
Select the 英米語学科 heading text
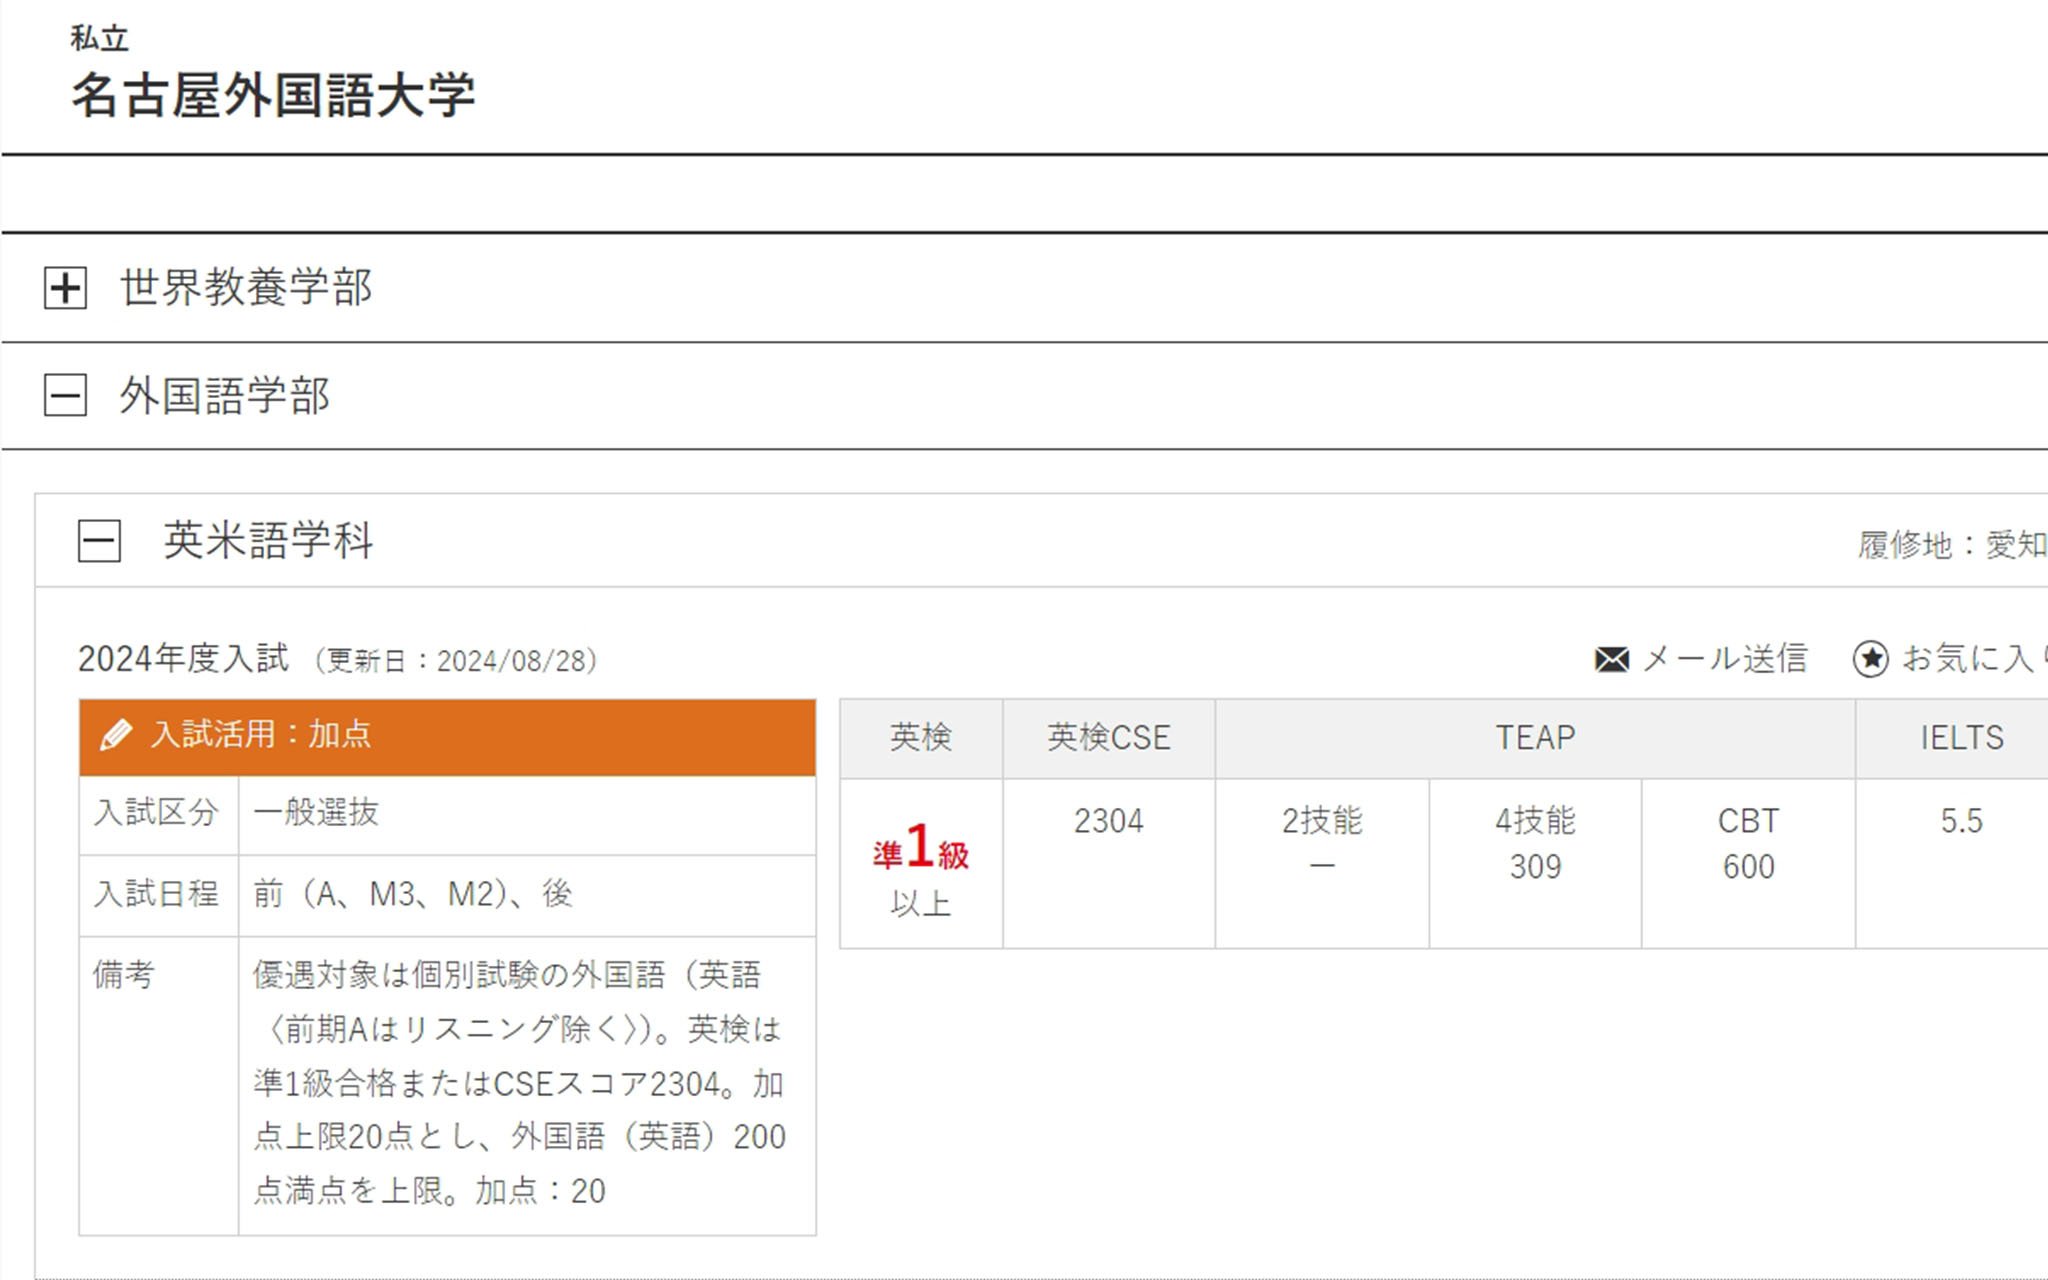[x=268, y=541]
